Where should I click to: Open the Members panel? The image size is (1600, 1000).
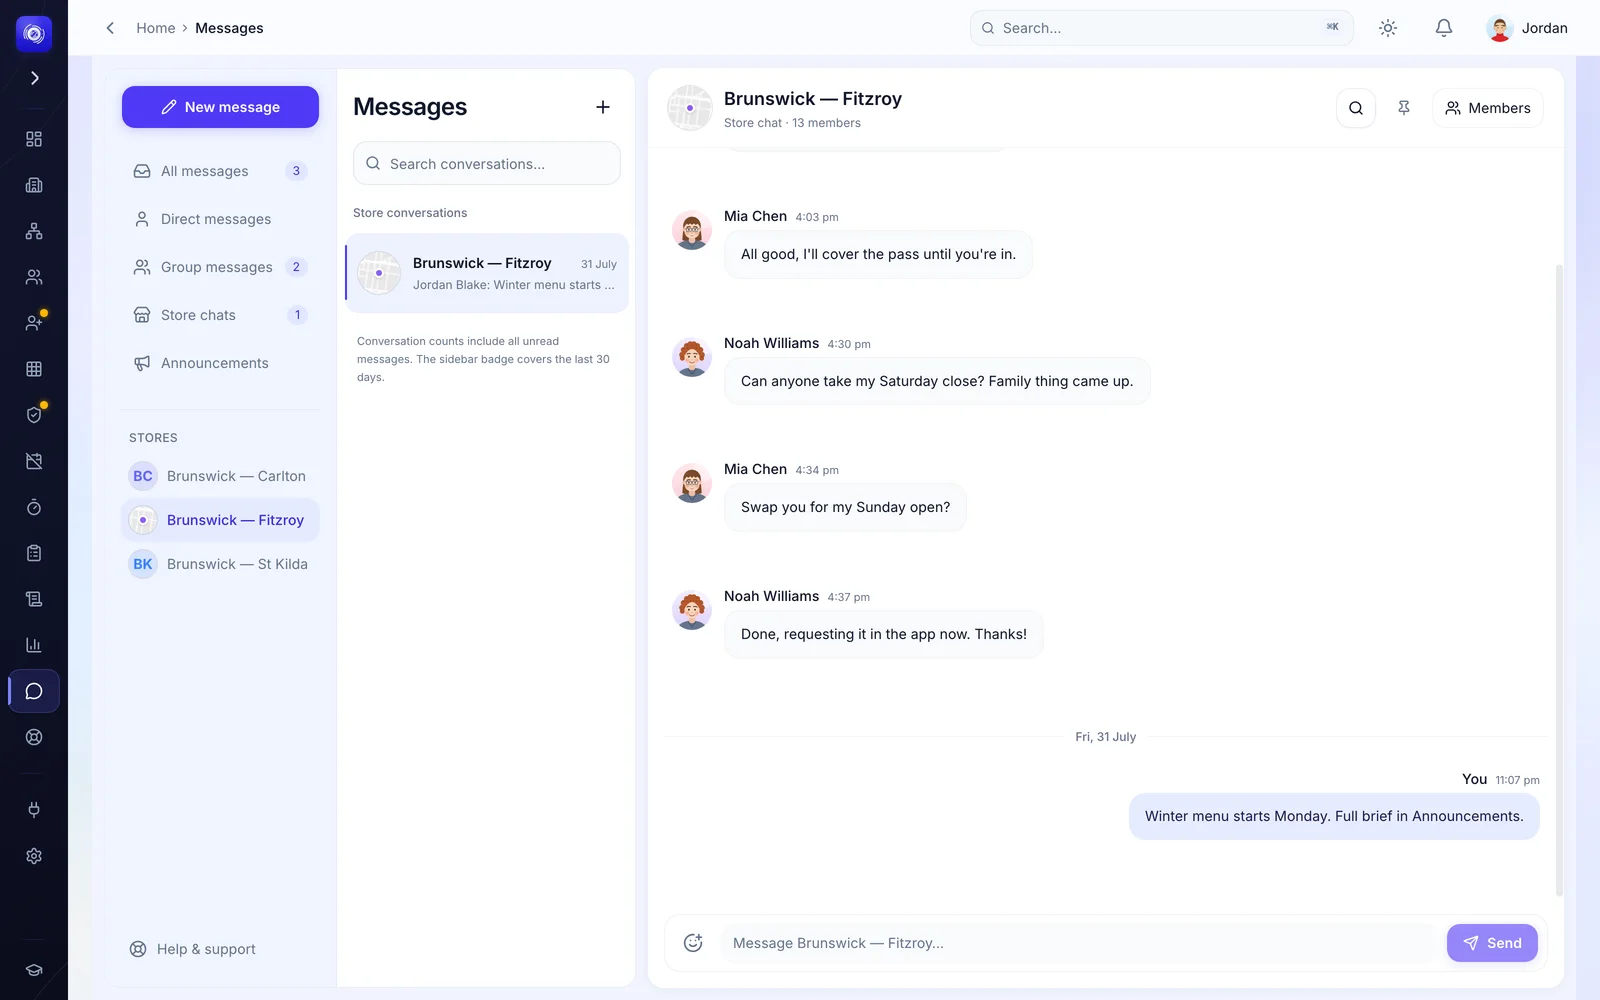(1488, 108)
